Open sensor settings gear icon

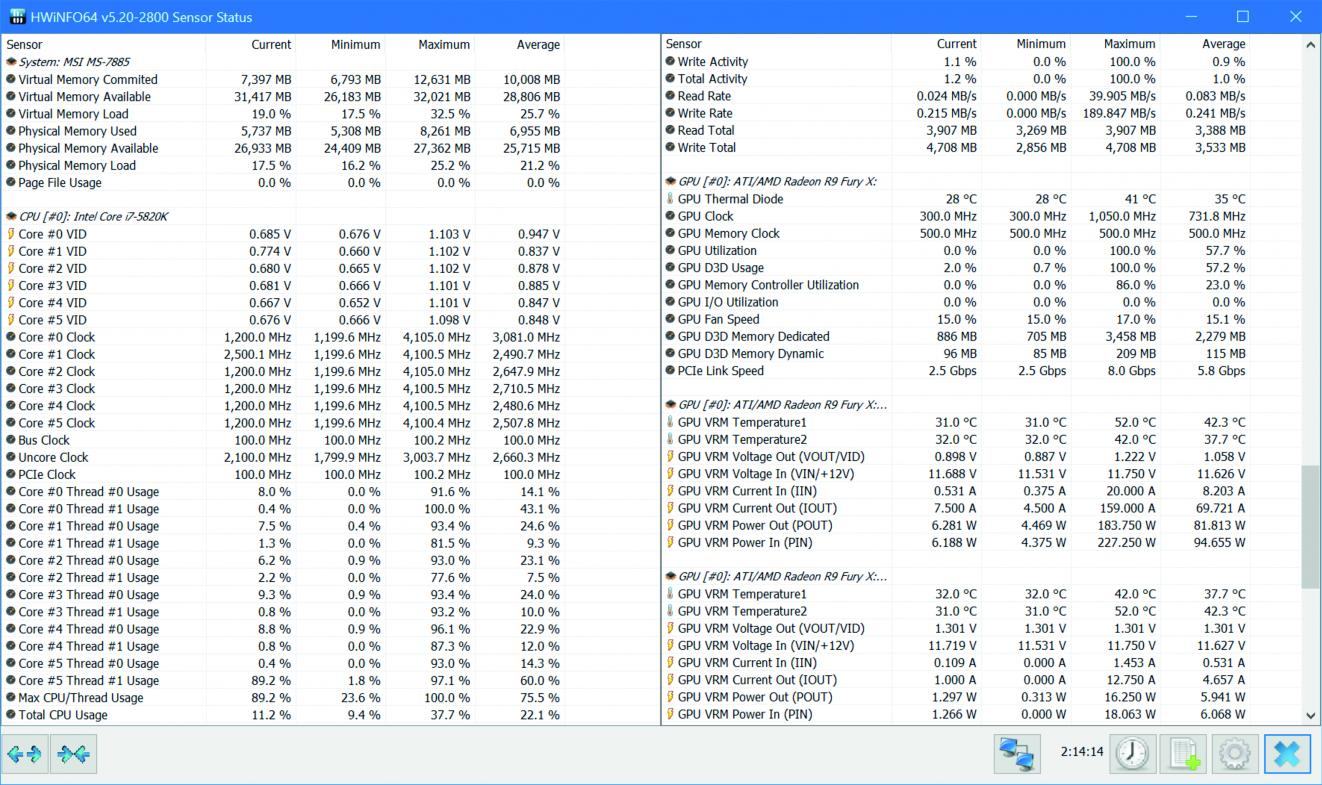1235,753
